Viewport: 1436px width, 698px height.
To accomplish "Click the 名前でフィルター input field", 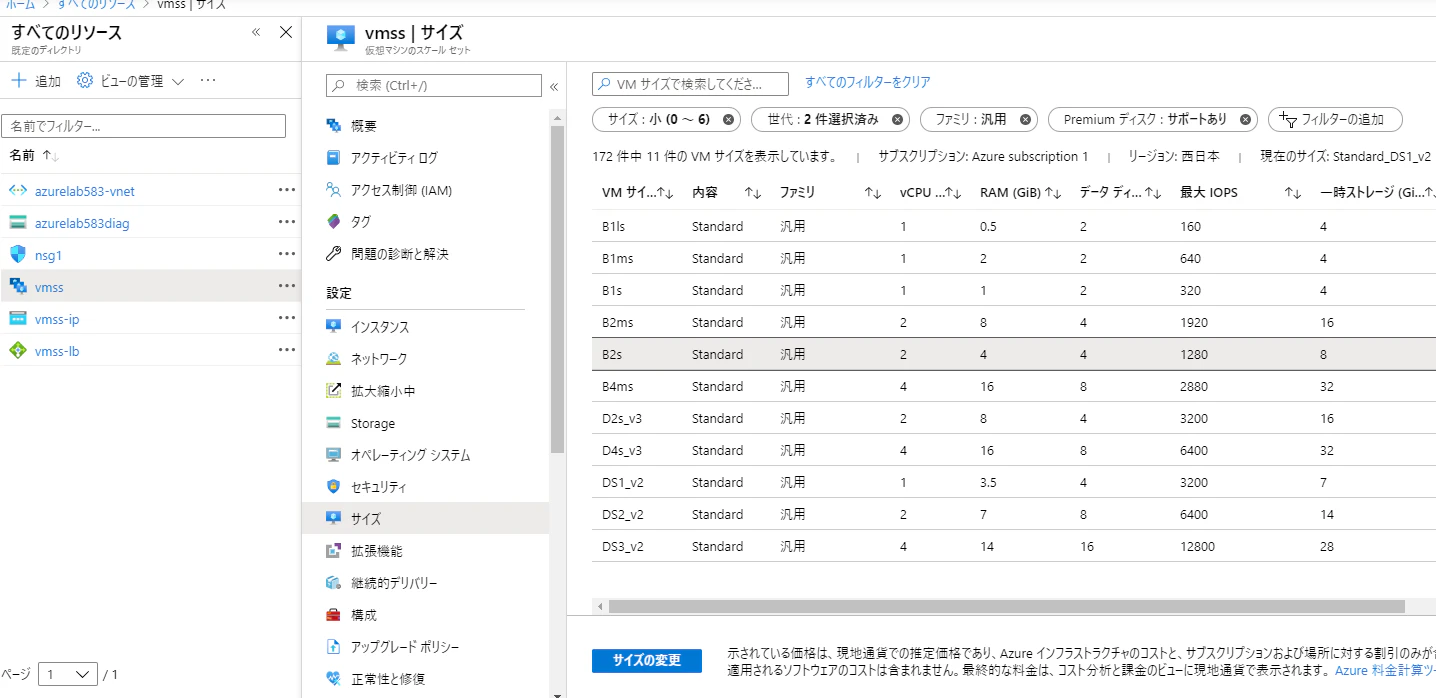I will click(144, 126).
